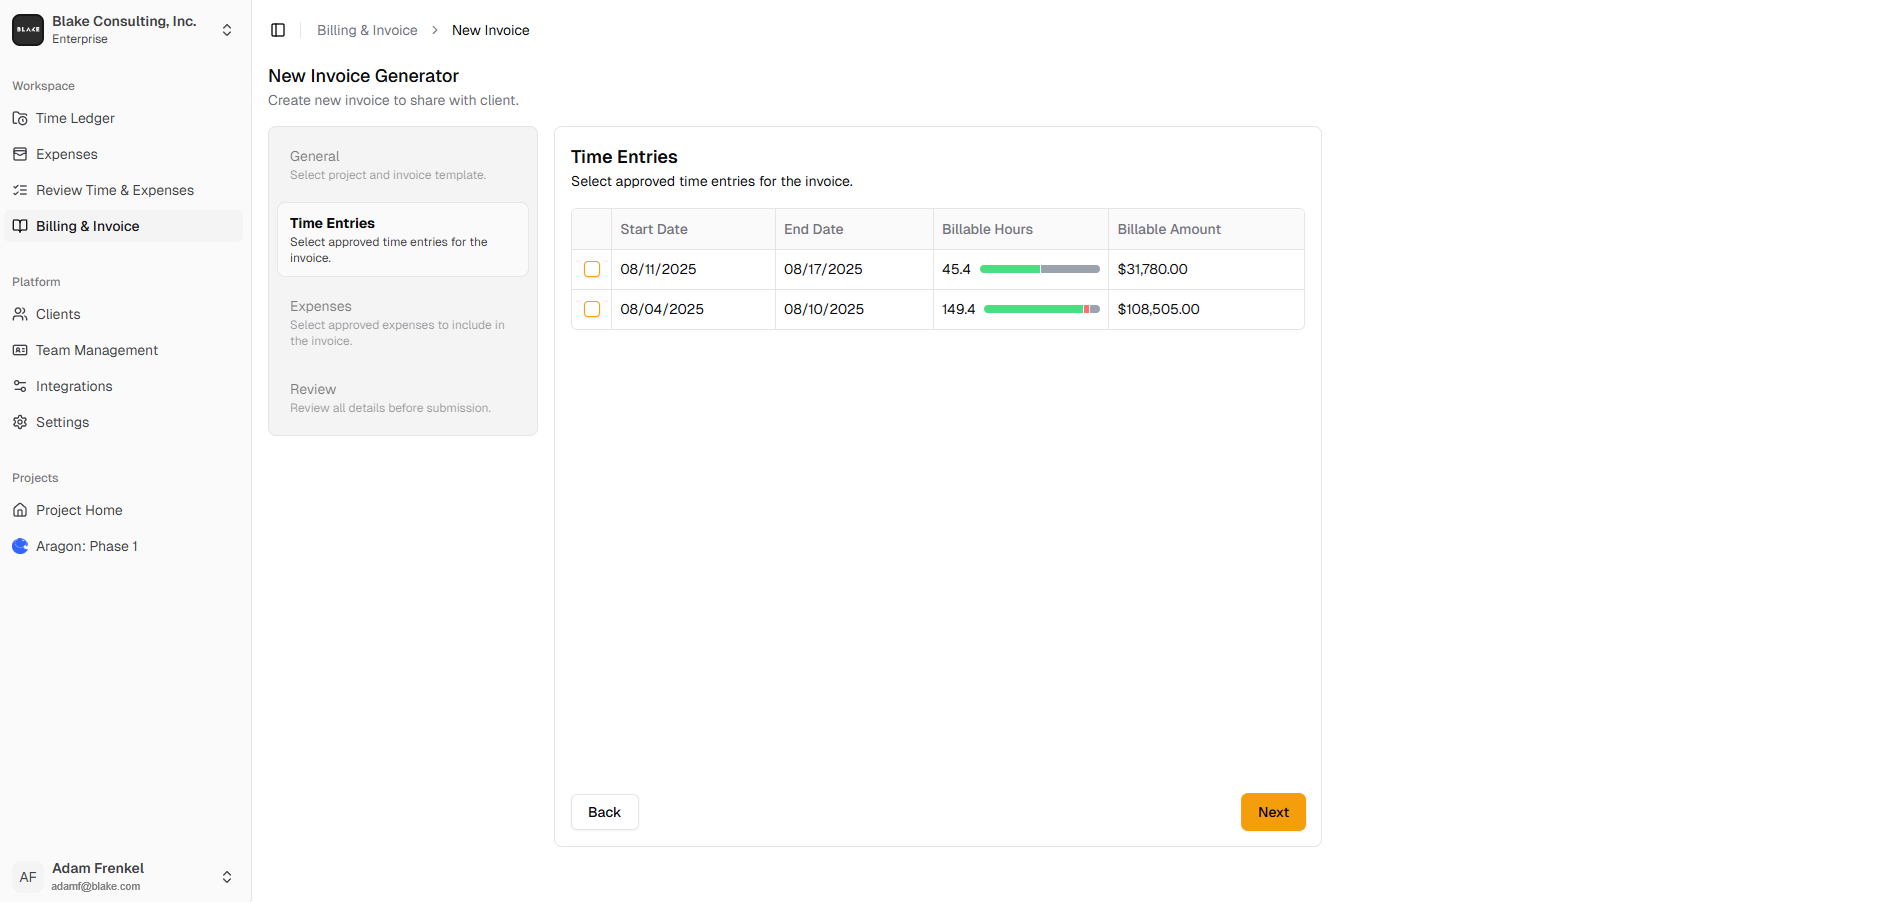1897x902 pixels.
Task: Click the Billing & Invoice book icon
Action: point(20,226)
